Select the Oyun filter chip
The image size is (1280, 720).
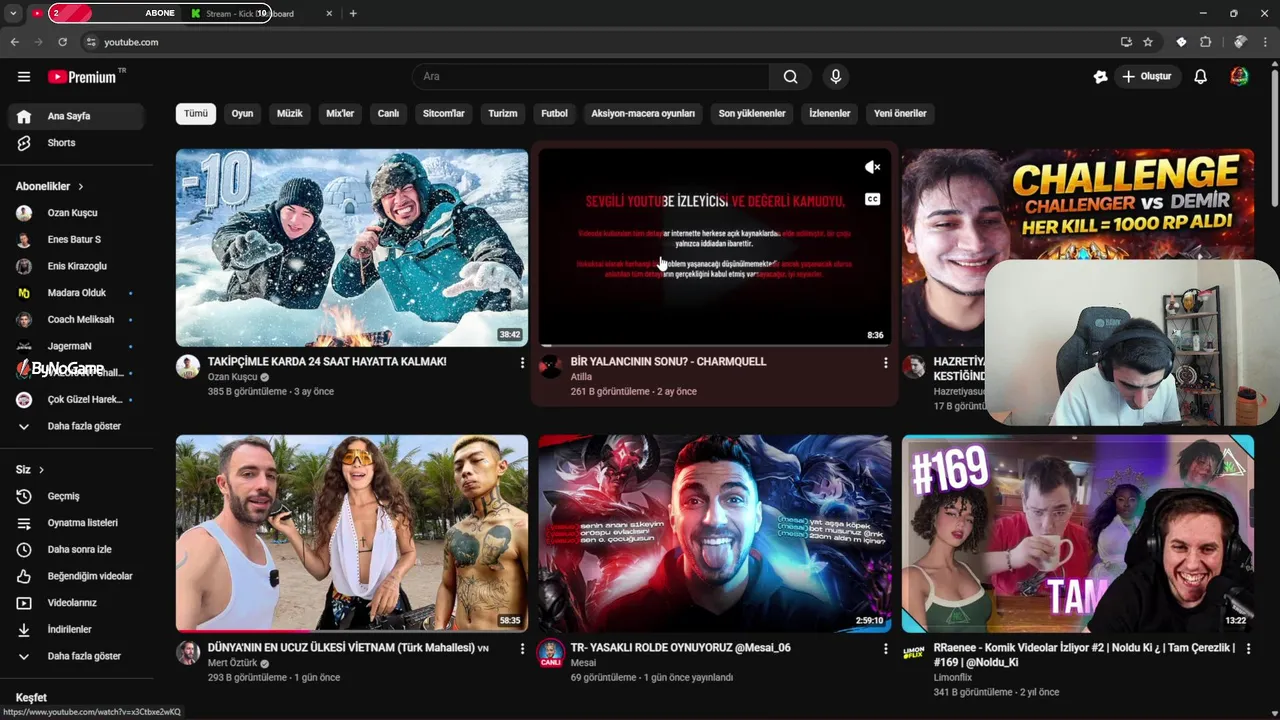[x=242, y=113]
